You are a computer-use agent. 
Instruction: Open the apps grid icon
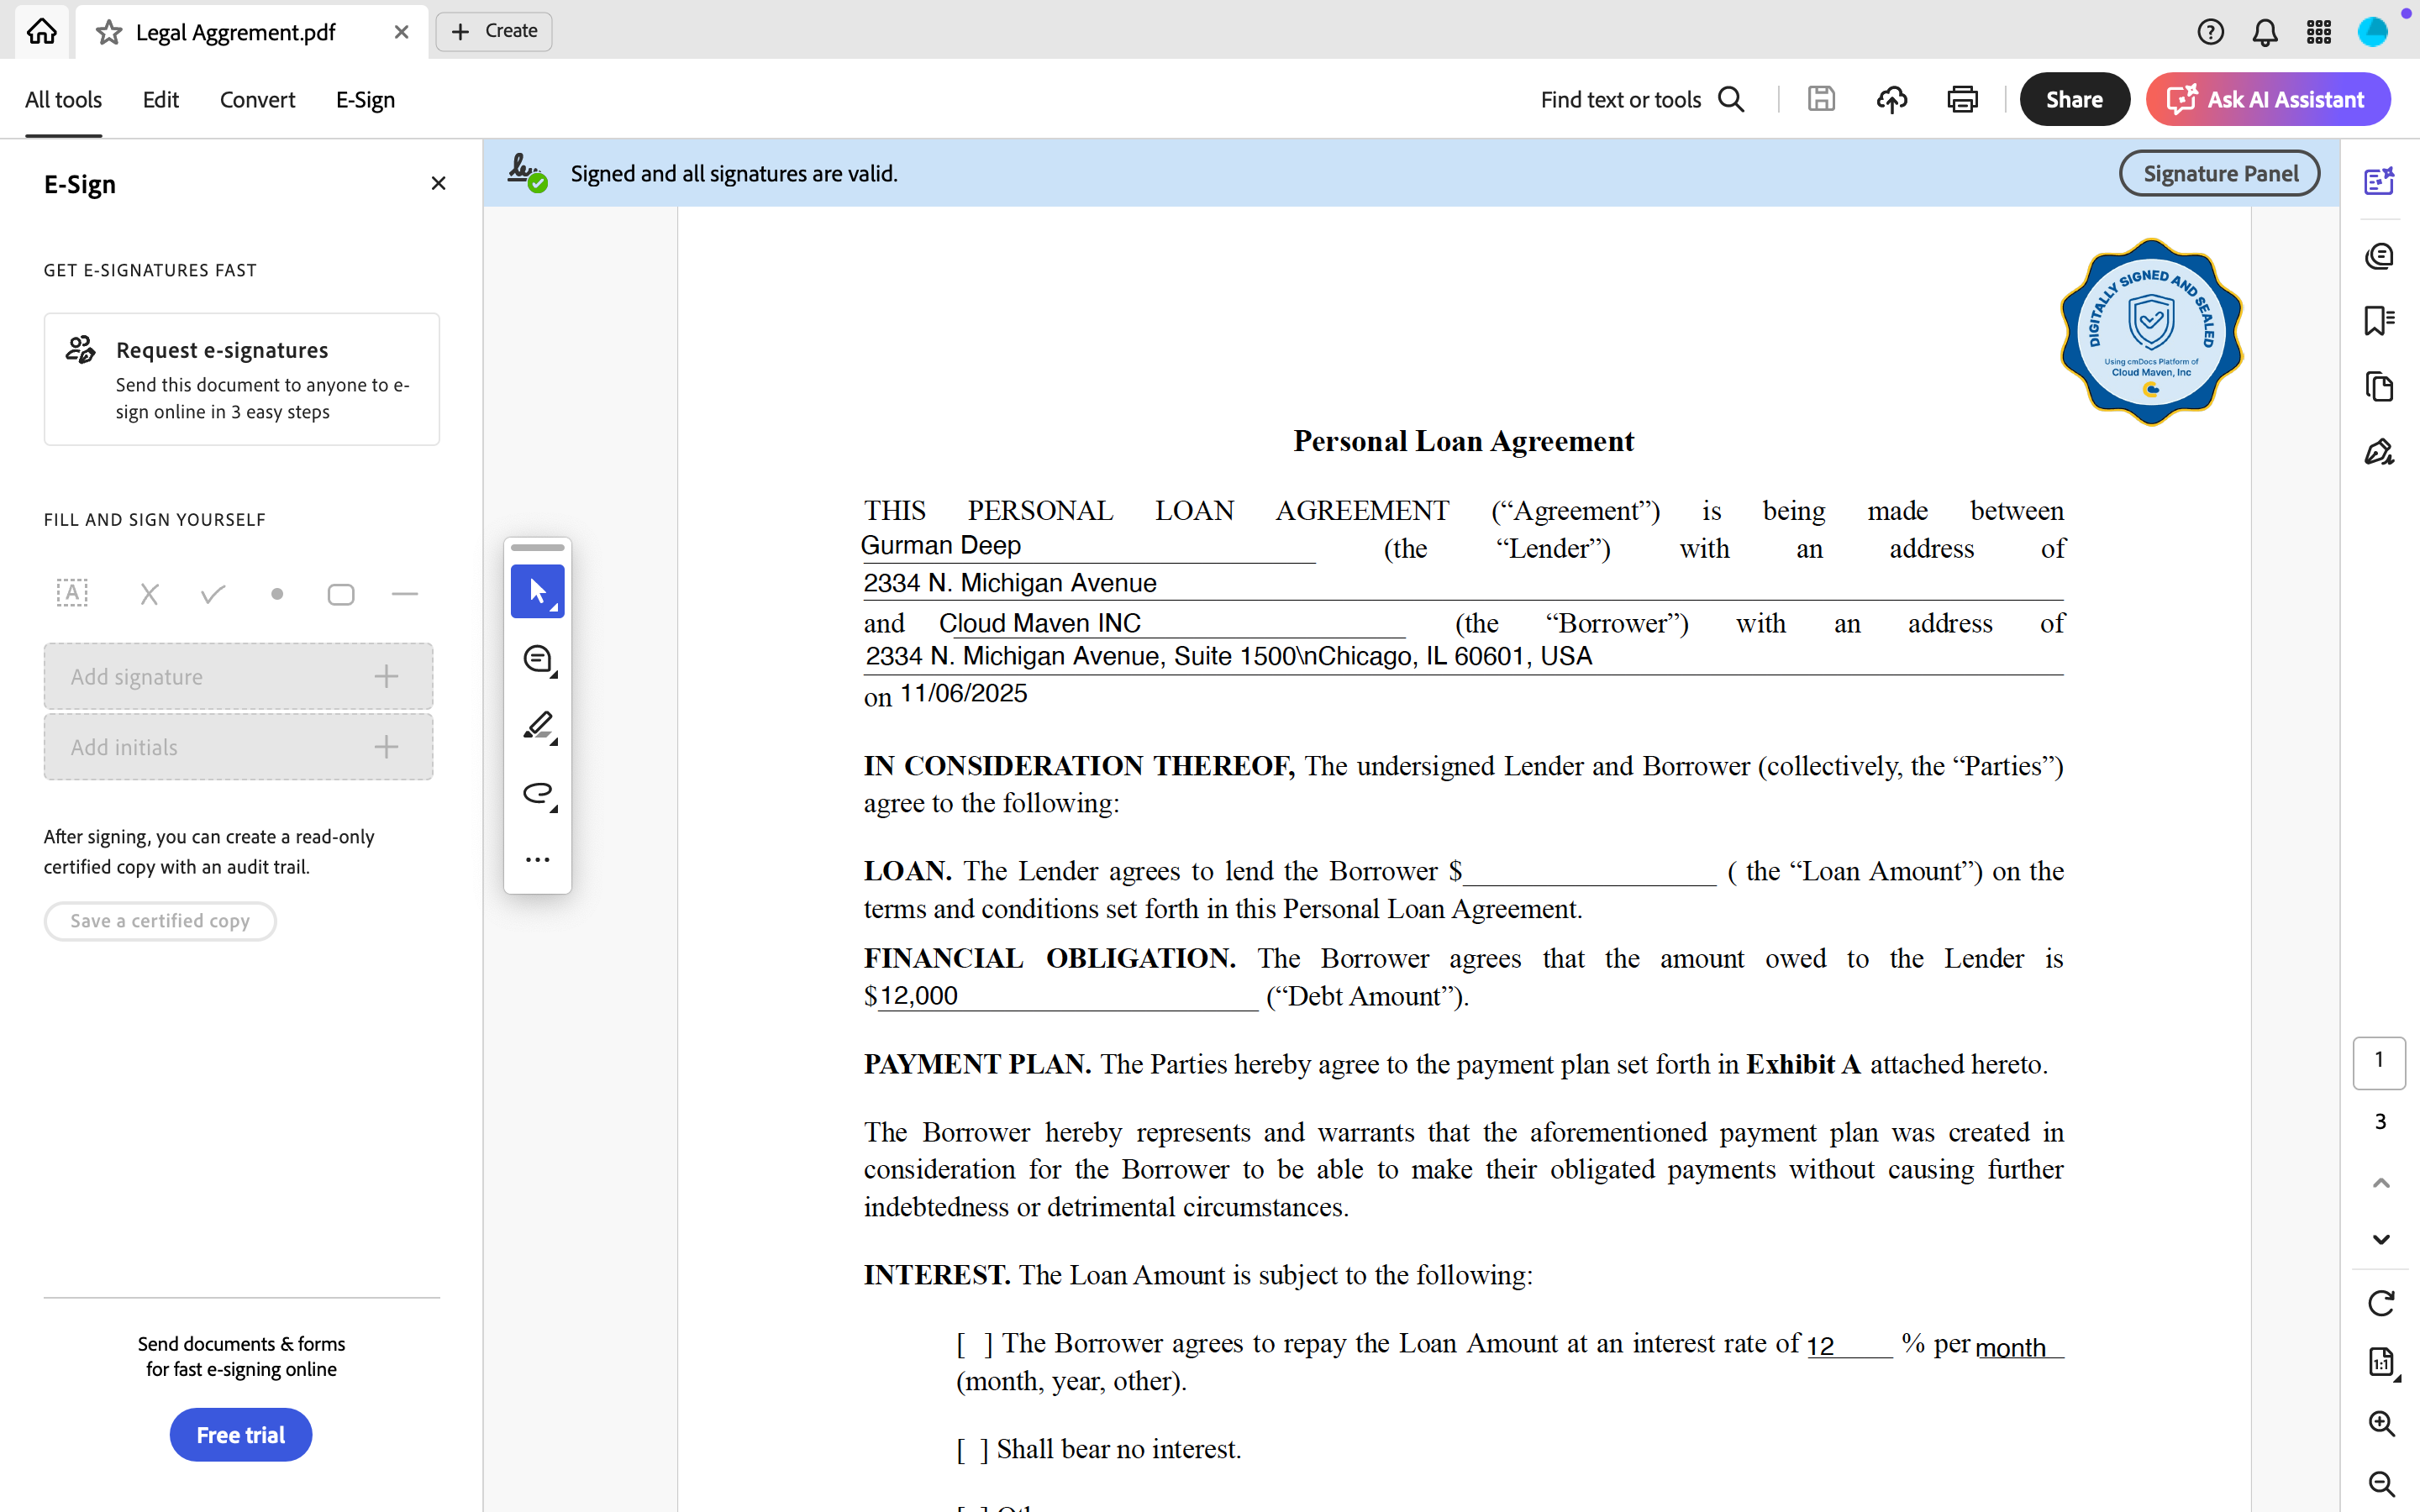(2319, 32)
